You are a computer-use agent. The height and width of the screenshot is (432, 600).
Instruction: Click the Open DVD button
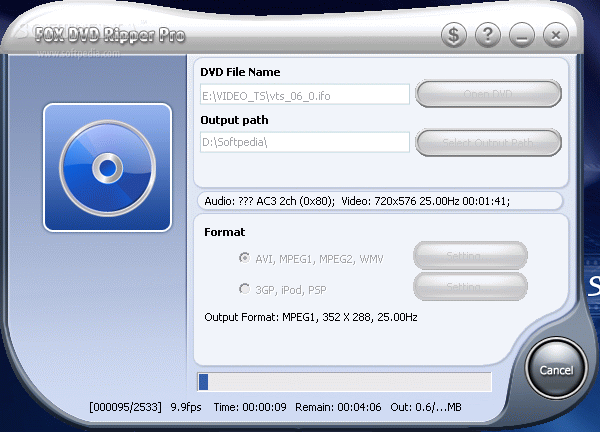tap(488, 94)
